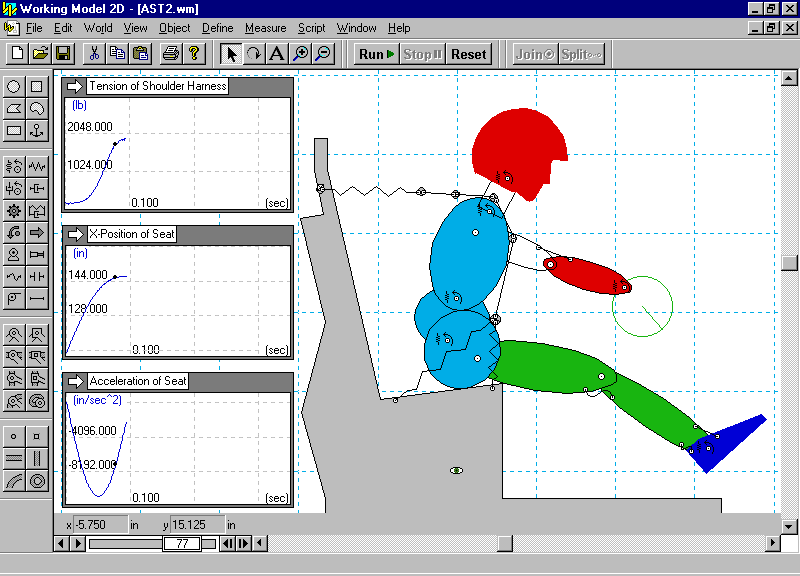Image resolution: width=800 pixels, height=576 pixels.
Task: Select the Horizontal slot element tool
Action: pyautogui.click(x=14, y=459)
